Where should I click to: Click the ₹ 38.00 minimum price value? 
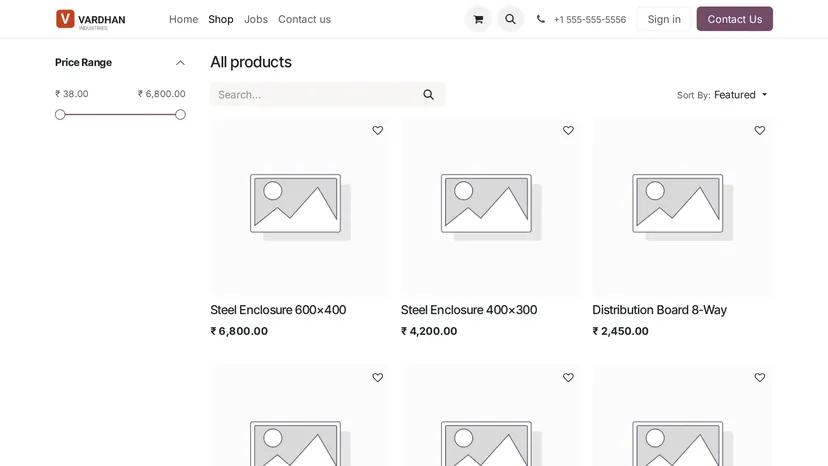72,94
